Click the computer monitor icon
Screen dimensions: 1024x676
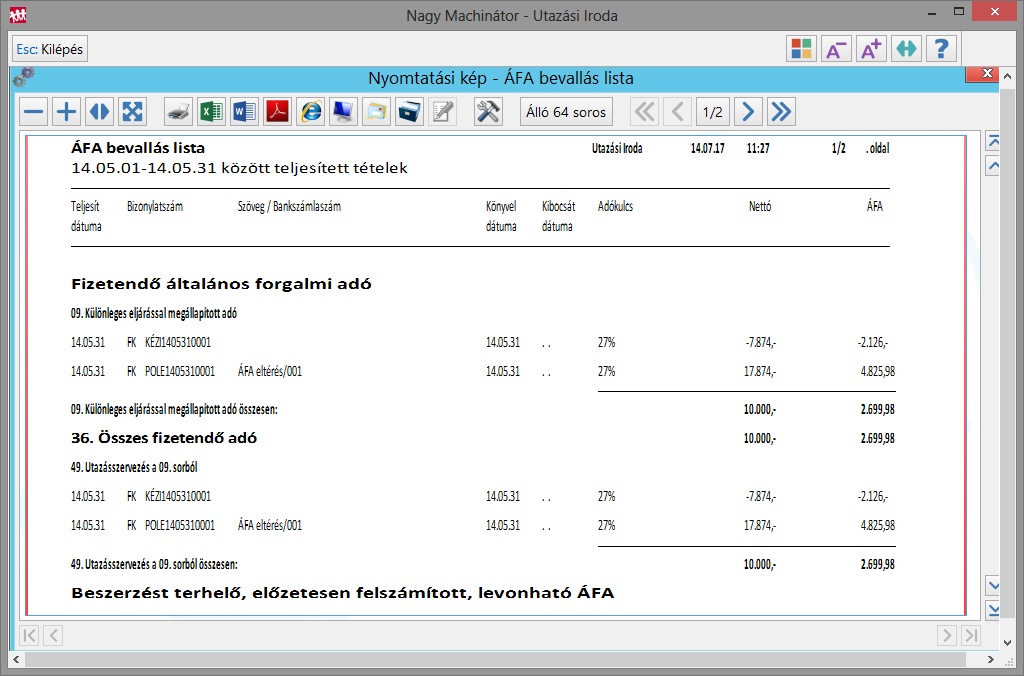[344, 112]
